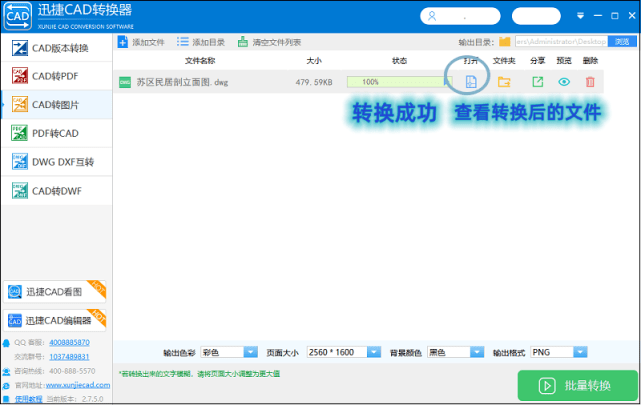Select the CAD转图片 sidebar item
Screen dimensions: 641x405
[56, 105]
